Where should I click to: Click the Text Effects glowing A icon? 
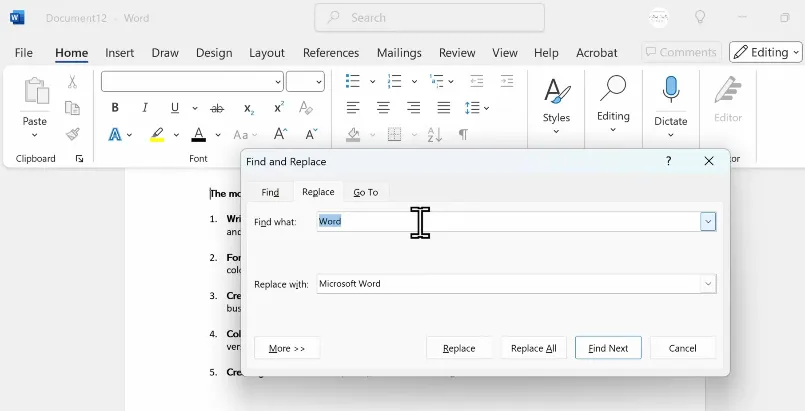(115, 134)
